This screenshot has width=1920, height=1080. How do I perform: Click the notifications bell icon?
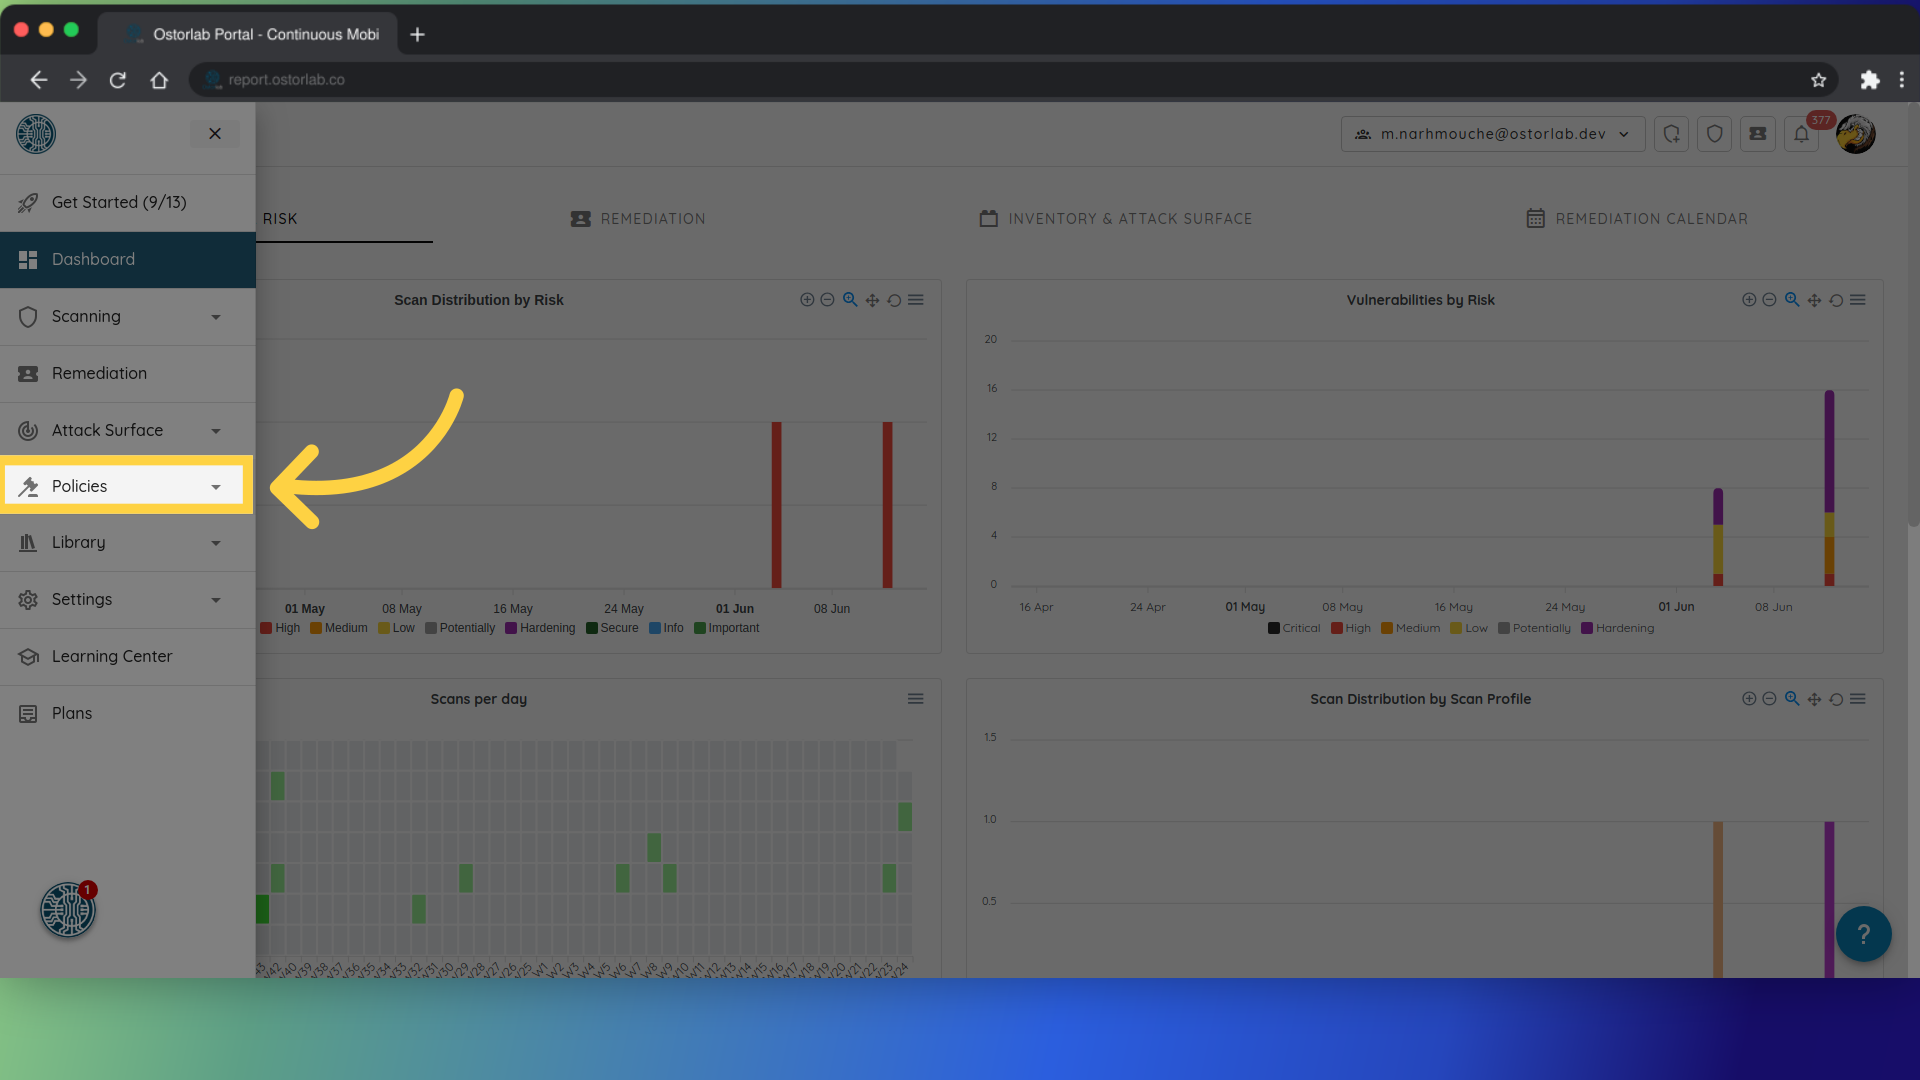1801,134
